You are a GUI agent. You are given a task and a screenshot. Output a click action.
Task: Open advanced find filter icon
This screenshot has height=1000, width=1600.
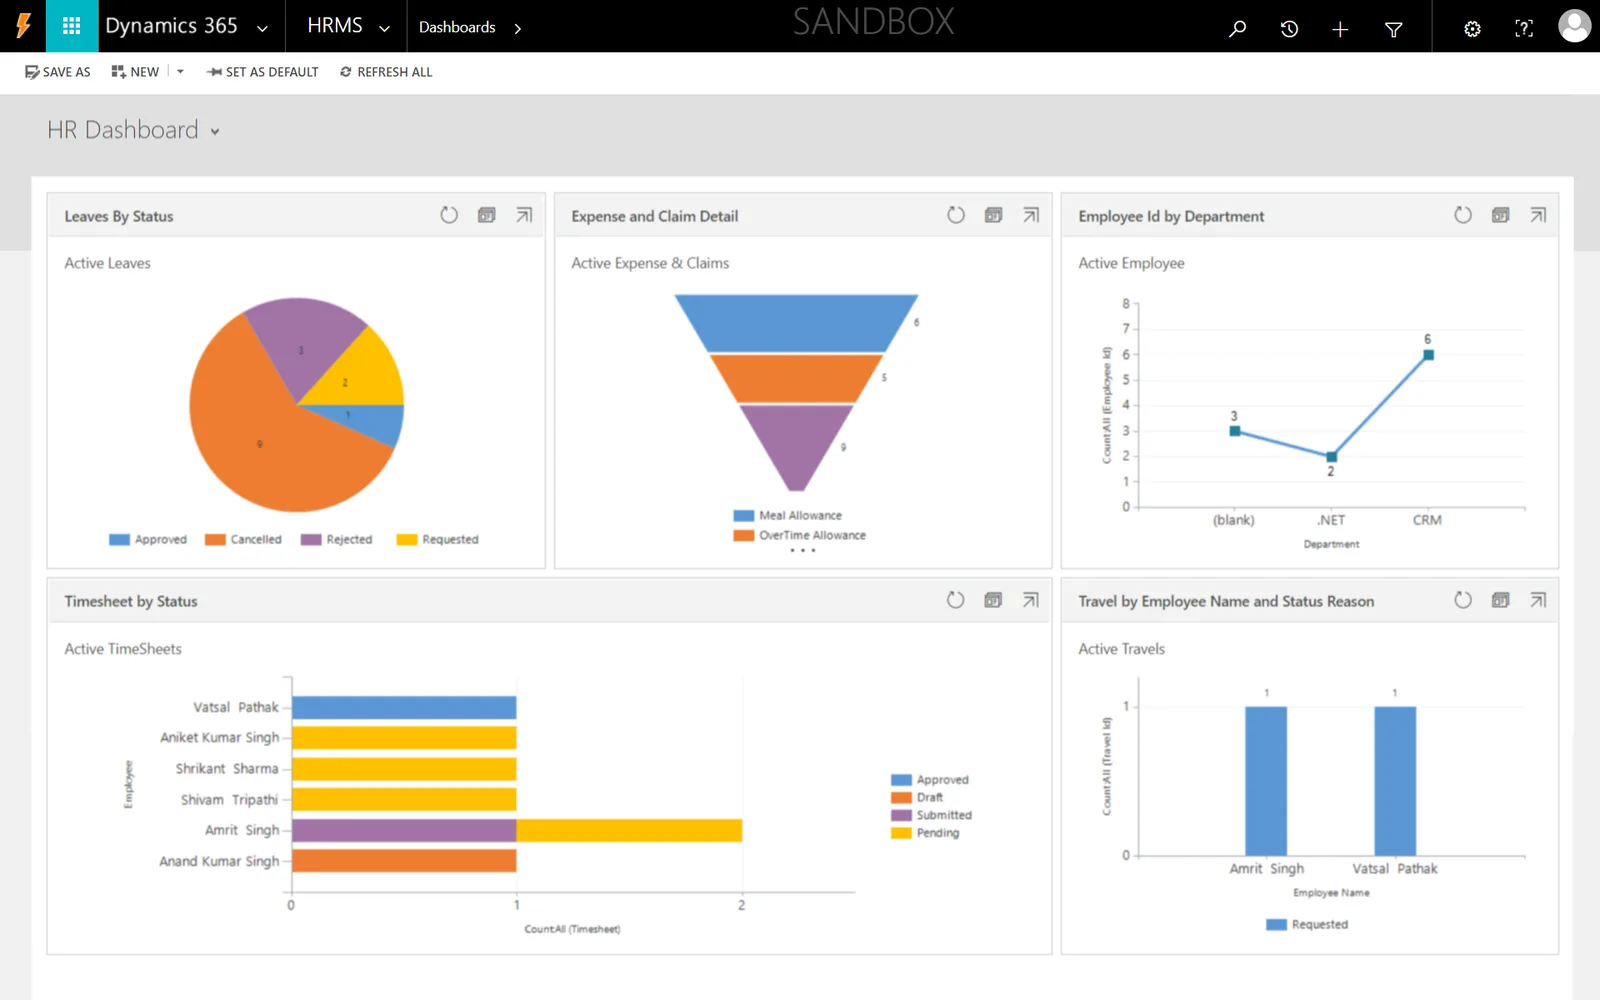[x=1393, y=29]
